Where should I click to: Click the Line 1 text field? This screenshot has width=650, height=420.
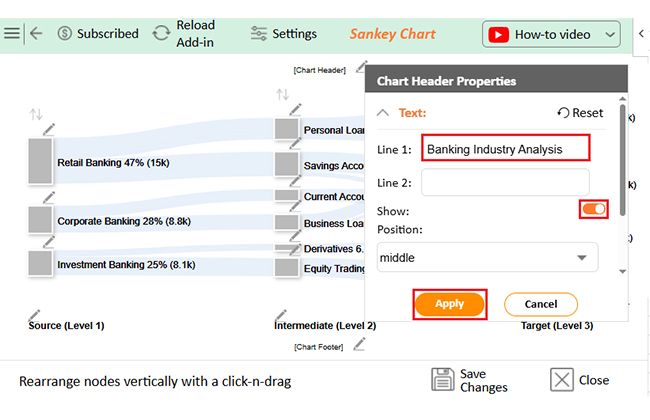click(505, 149)
